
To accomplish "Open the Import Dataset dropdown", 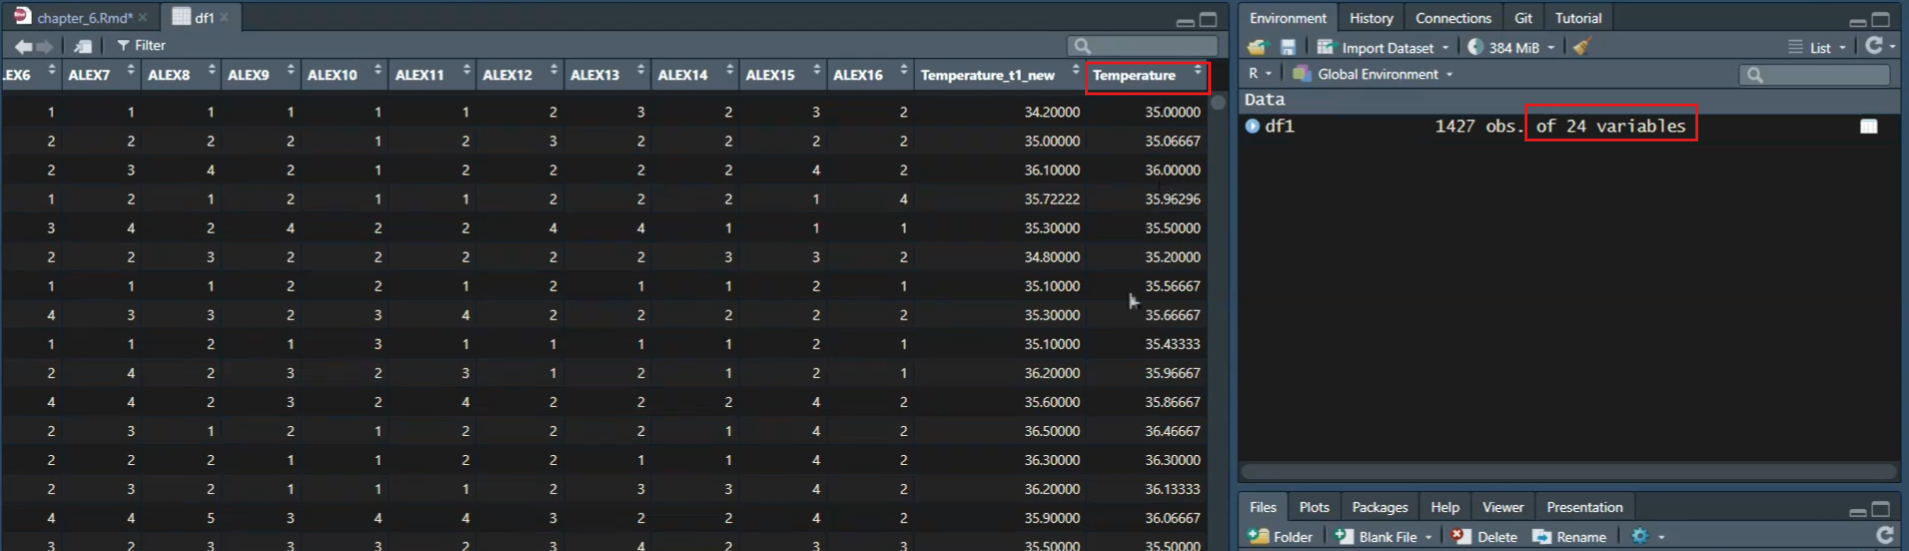I will 1386,47.
